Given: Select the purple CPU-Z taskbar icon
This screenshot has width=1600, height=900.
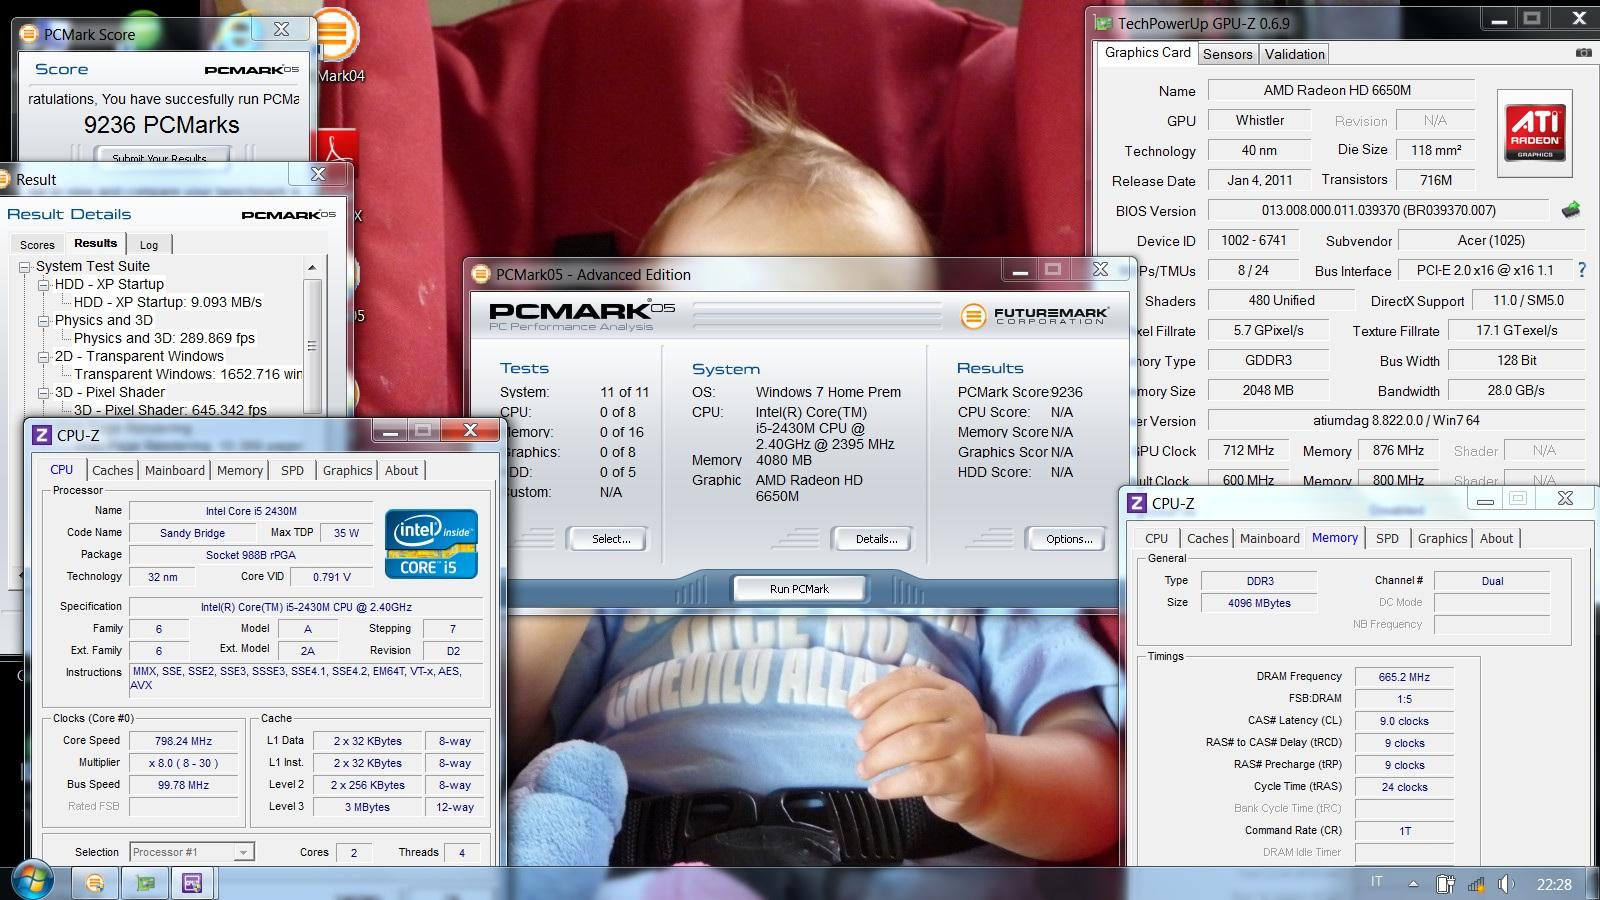Looking at the screenshot, I should pyautogui.click(x=192, y=883).
